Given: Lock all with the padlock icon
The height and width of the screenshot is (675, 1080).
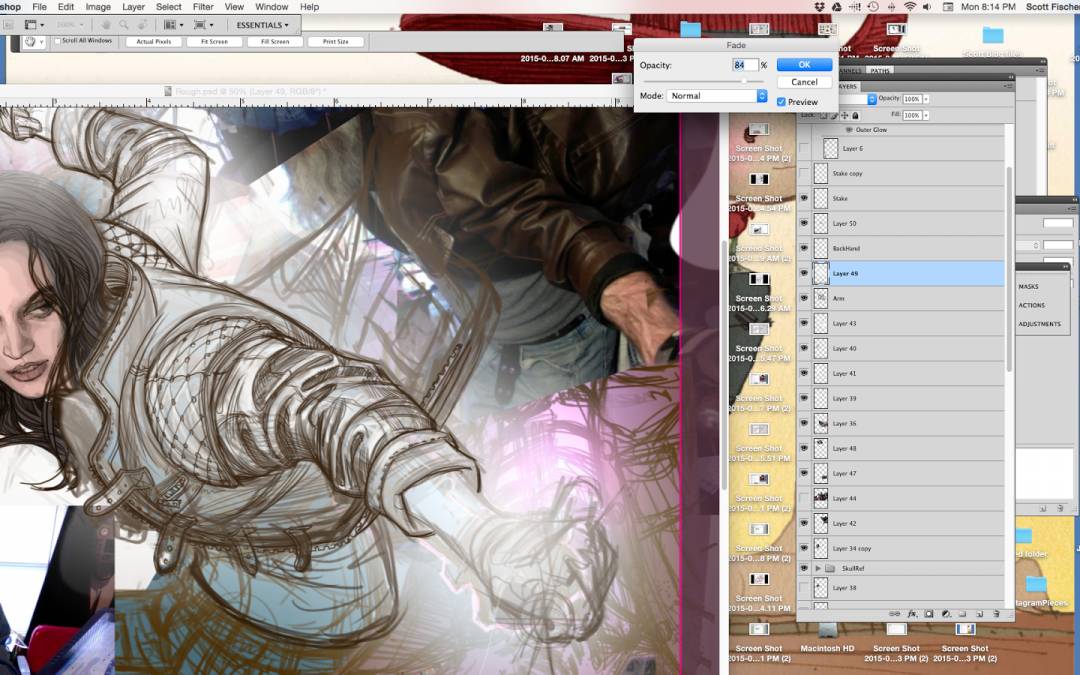Looking at the screenshot, I should coord(855,115).
